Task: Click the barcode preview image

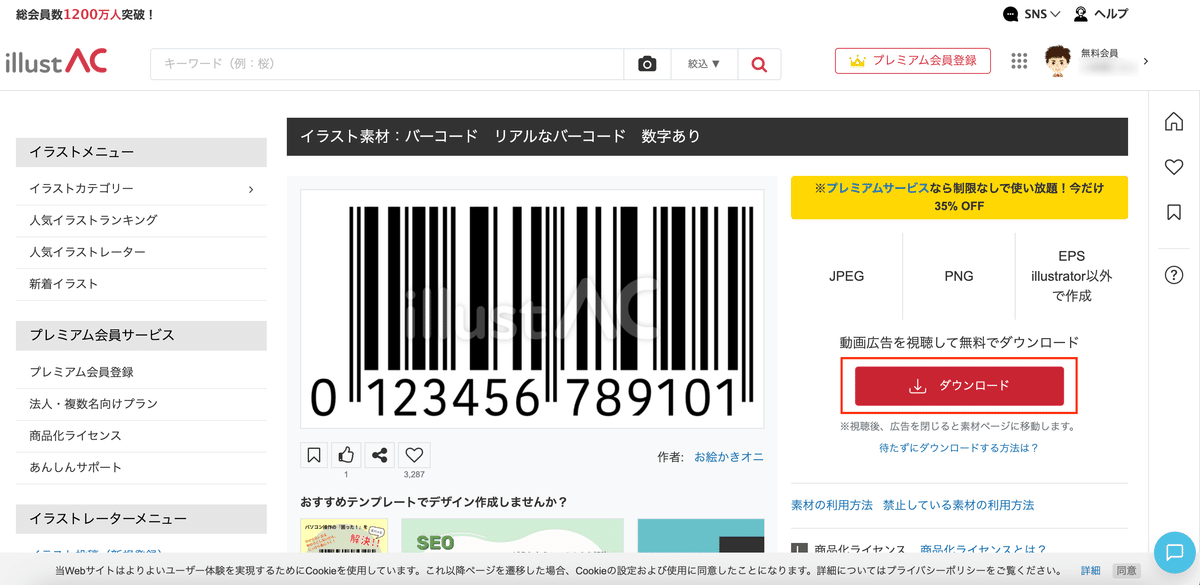Action: coord(532,309)
